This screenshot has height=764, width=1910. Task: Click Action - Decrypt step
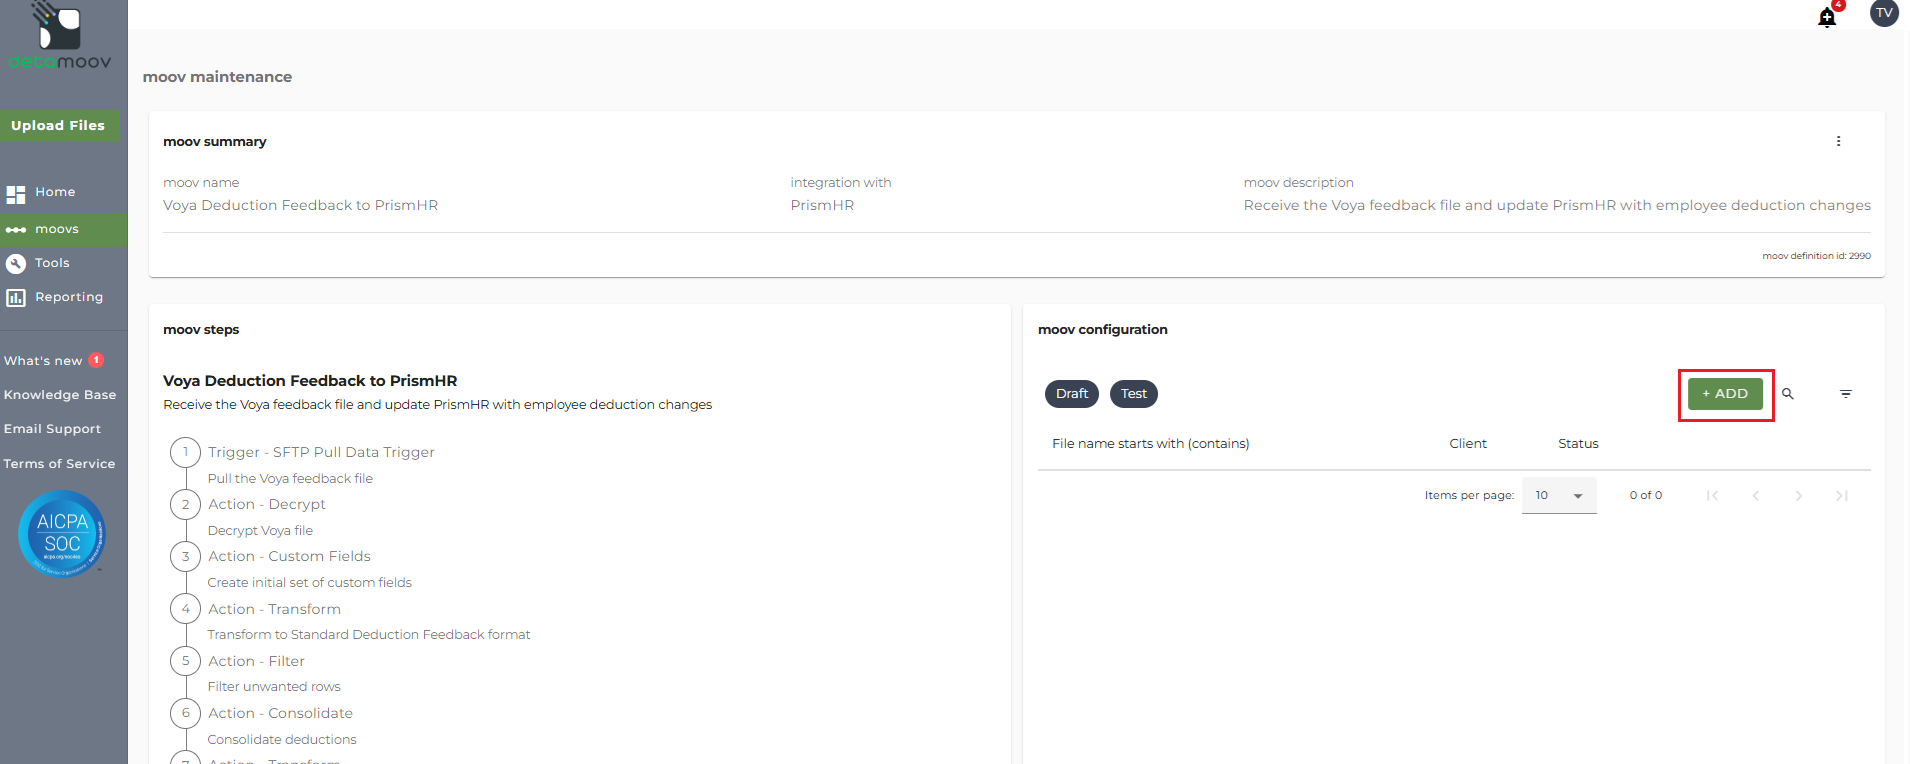[267, 504]
